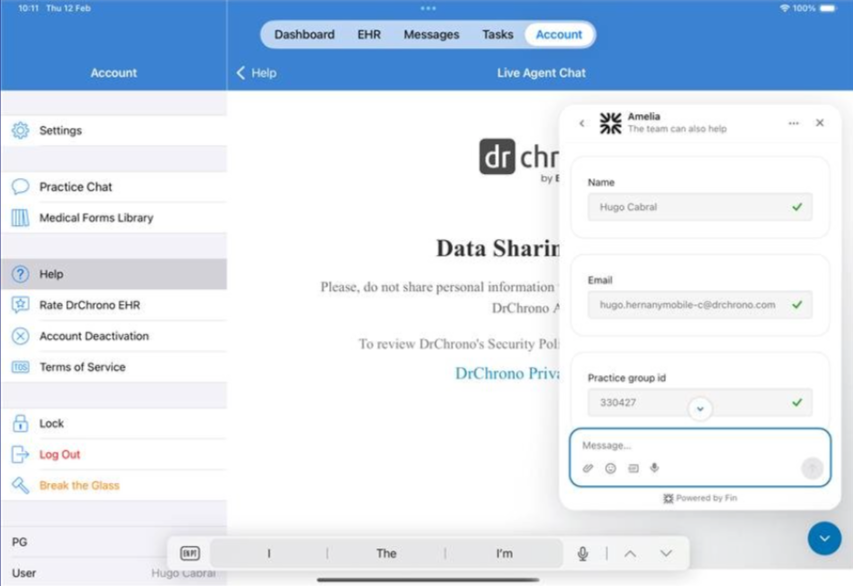Tap the Terms of Service label

pyautogui.click(x=82, y=367)
